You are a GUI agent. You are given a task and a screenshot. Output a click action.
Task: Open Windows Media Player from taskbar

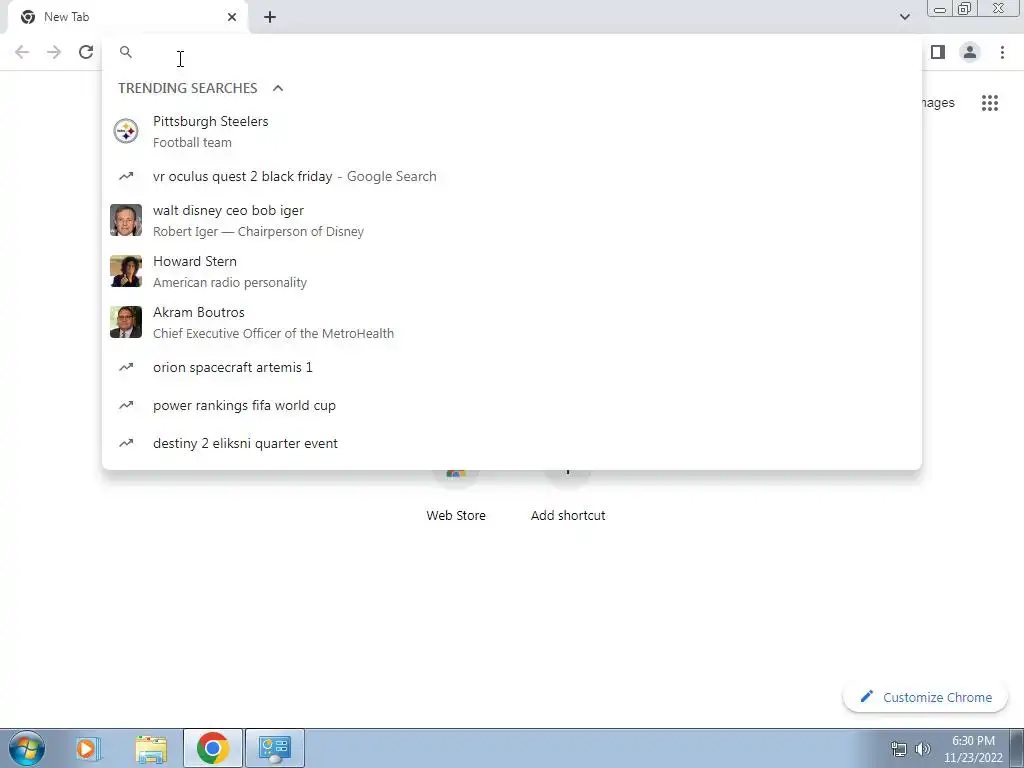coord(88,748)
